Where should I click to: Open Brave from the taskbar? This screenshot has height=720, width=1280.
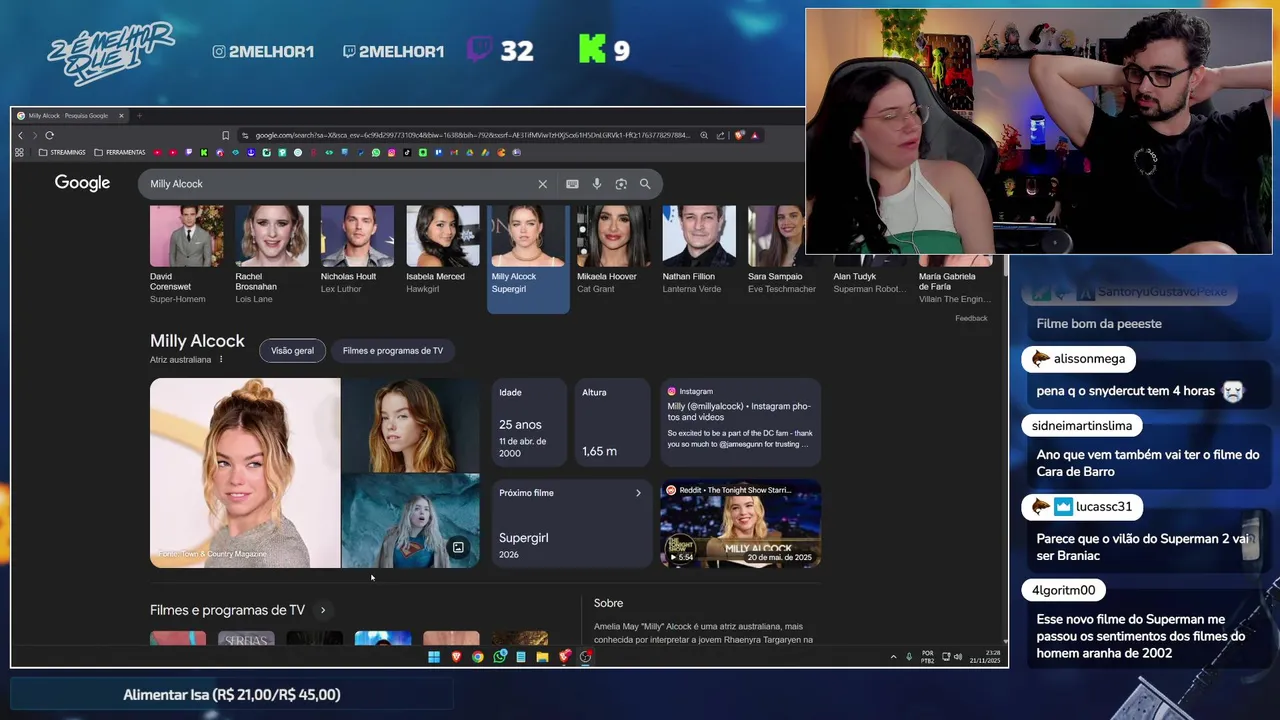pos(456,657)
